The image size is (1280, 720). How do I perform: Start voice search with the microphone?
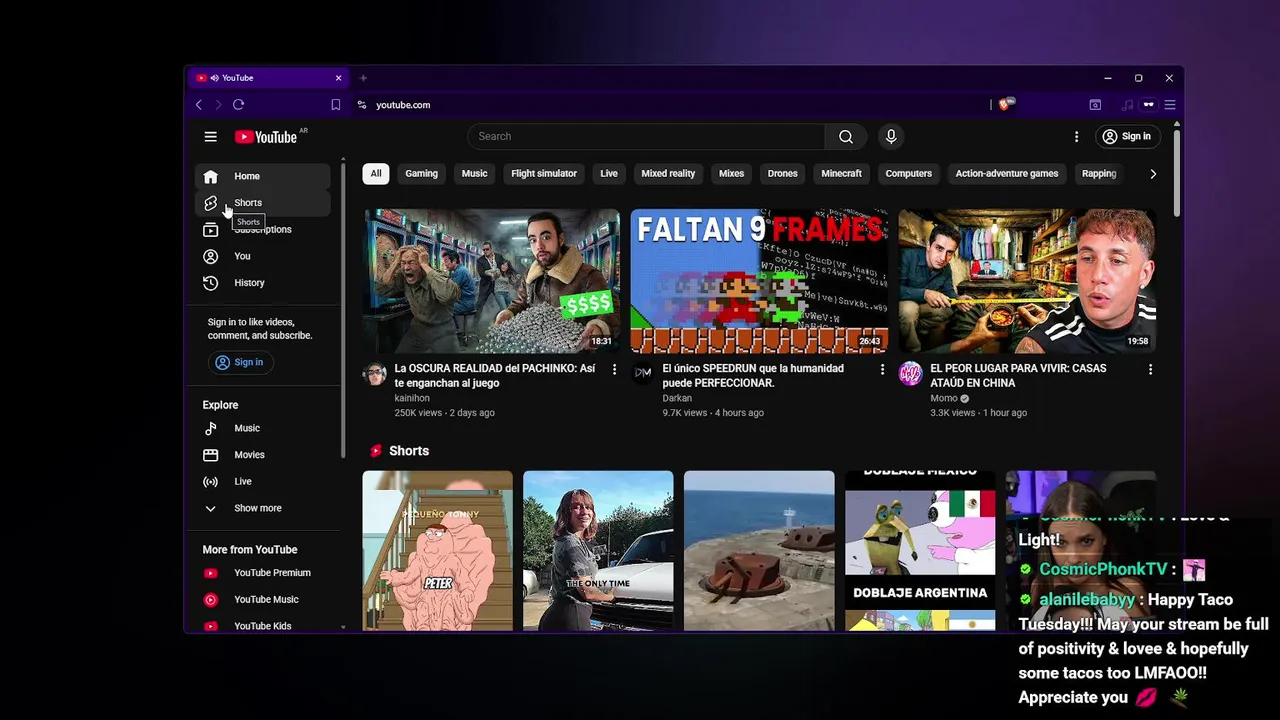click(x=890, y=137)
